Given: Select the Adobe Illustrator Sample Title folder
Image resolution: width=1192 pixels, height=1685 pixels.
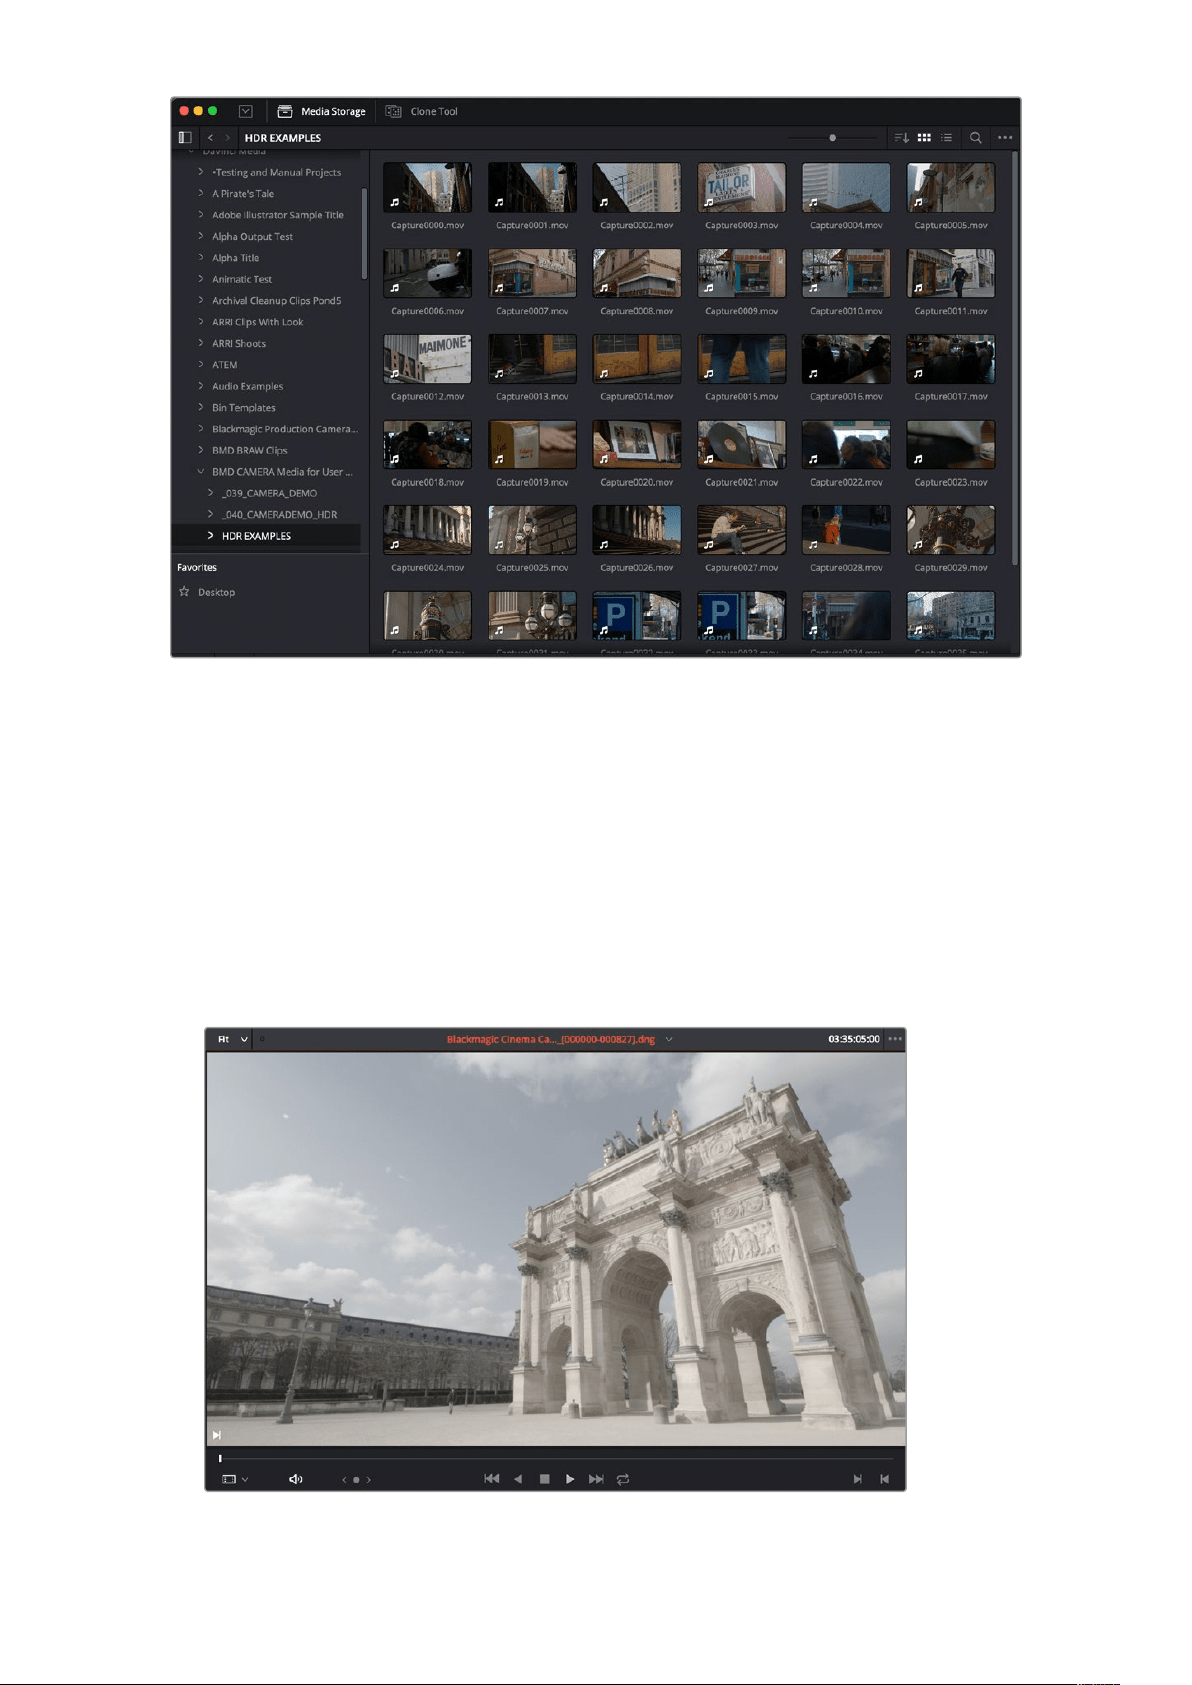Looking at the screenshot, I should [x=277, y=215].
